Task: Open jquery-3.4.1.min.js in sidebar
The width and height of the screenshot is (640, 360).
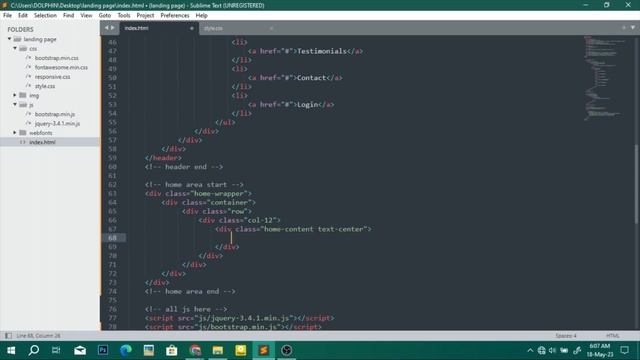Action: tap(57, 123)
